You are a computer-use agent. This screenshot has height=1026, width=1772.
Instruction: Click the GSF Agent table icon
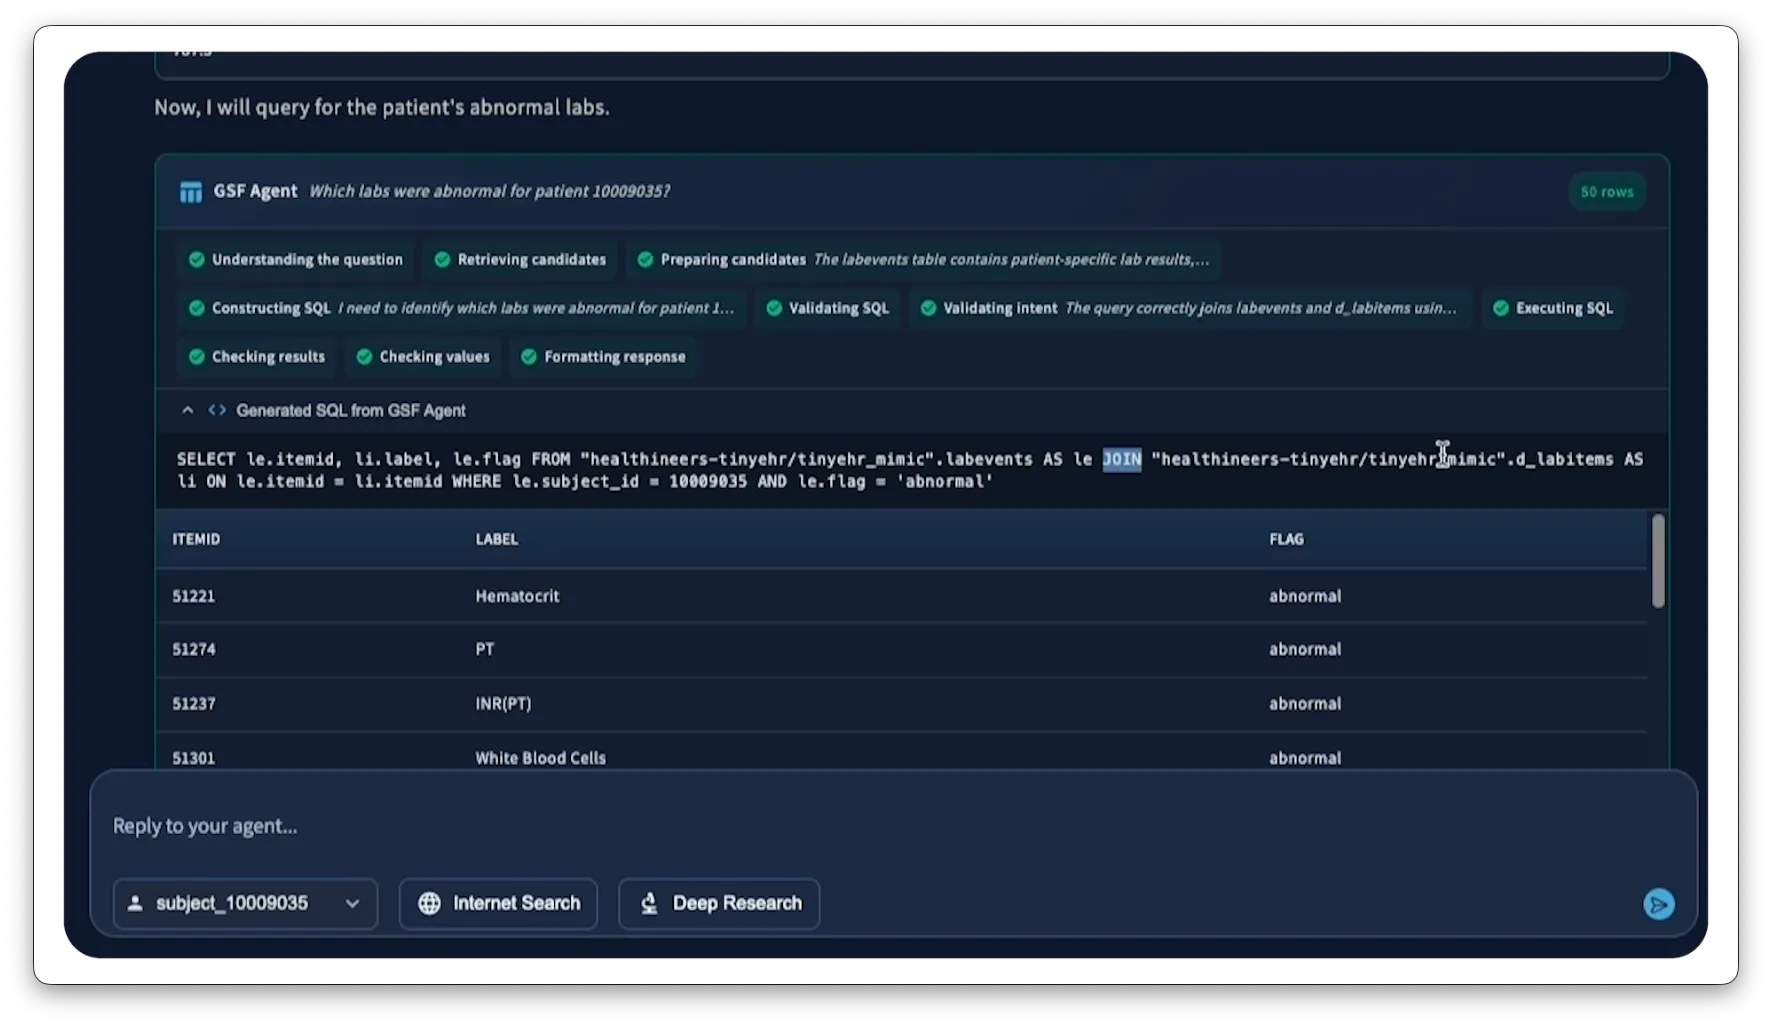point(190,192)
